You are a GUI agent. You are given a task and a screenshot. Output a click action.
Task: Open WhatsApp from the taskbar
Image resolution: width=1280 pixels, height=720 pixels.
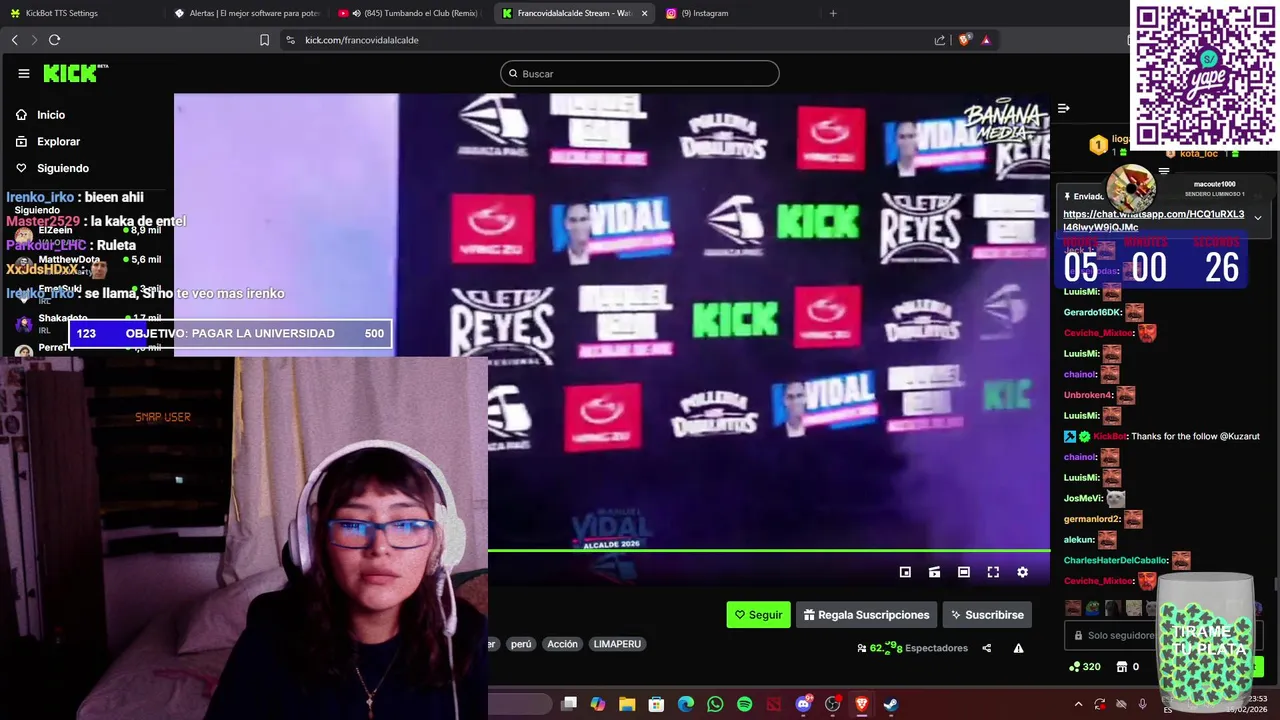715,704
